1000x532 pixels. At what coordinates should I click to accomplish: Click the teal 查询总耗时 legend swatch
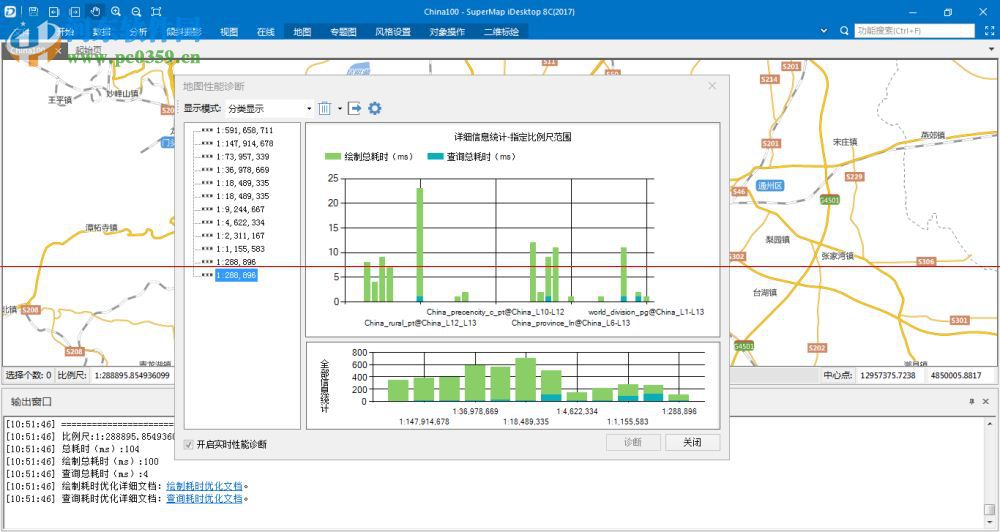coord(435,156)
